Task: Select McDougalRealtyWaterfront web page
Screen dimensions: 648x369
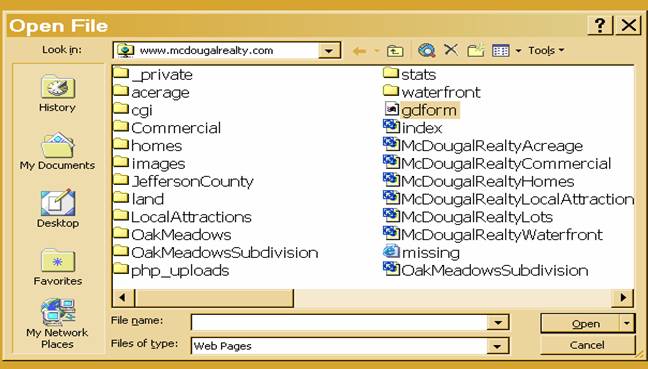Action: (493, 235)
